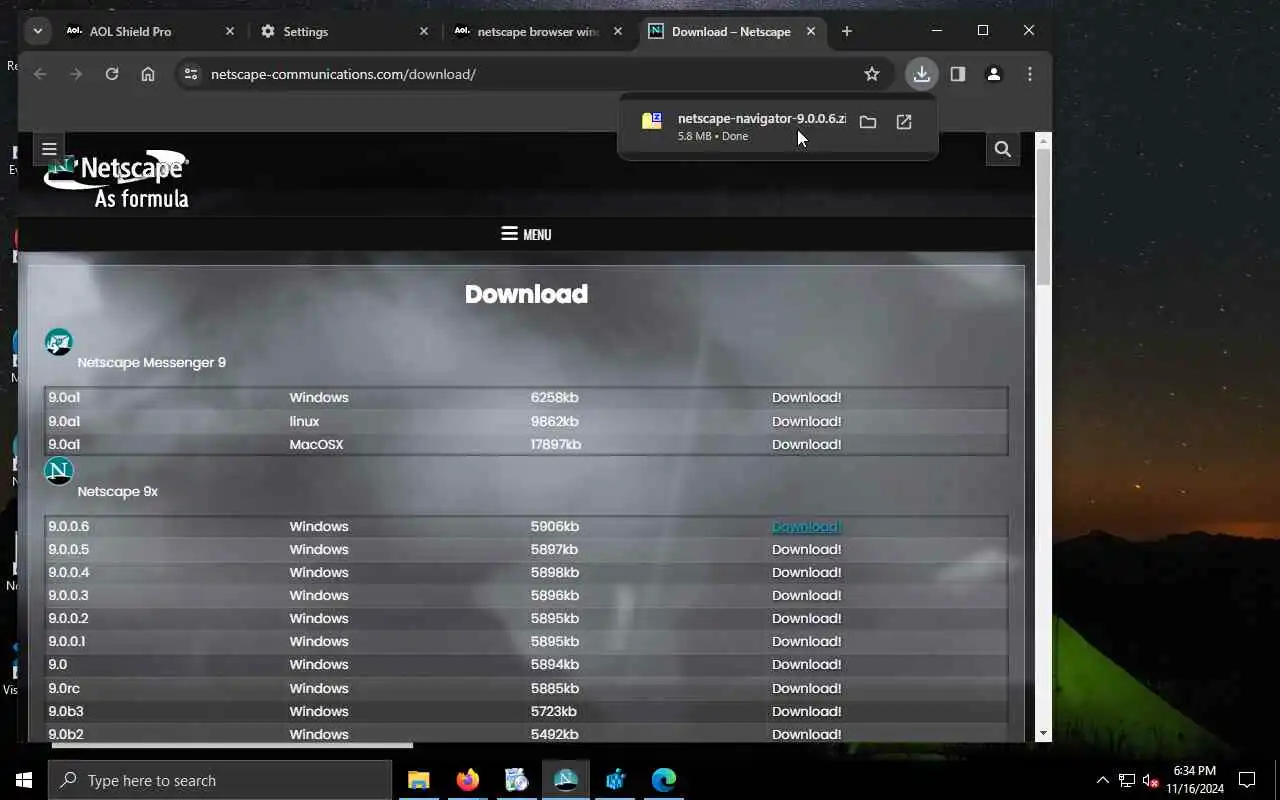Select the 9.0.0.6 version cell
Image resolution: width=1280 pixels, height=800 pixels.
pyautogui.click(x=68, y=526)
